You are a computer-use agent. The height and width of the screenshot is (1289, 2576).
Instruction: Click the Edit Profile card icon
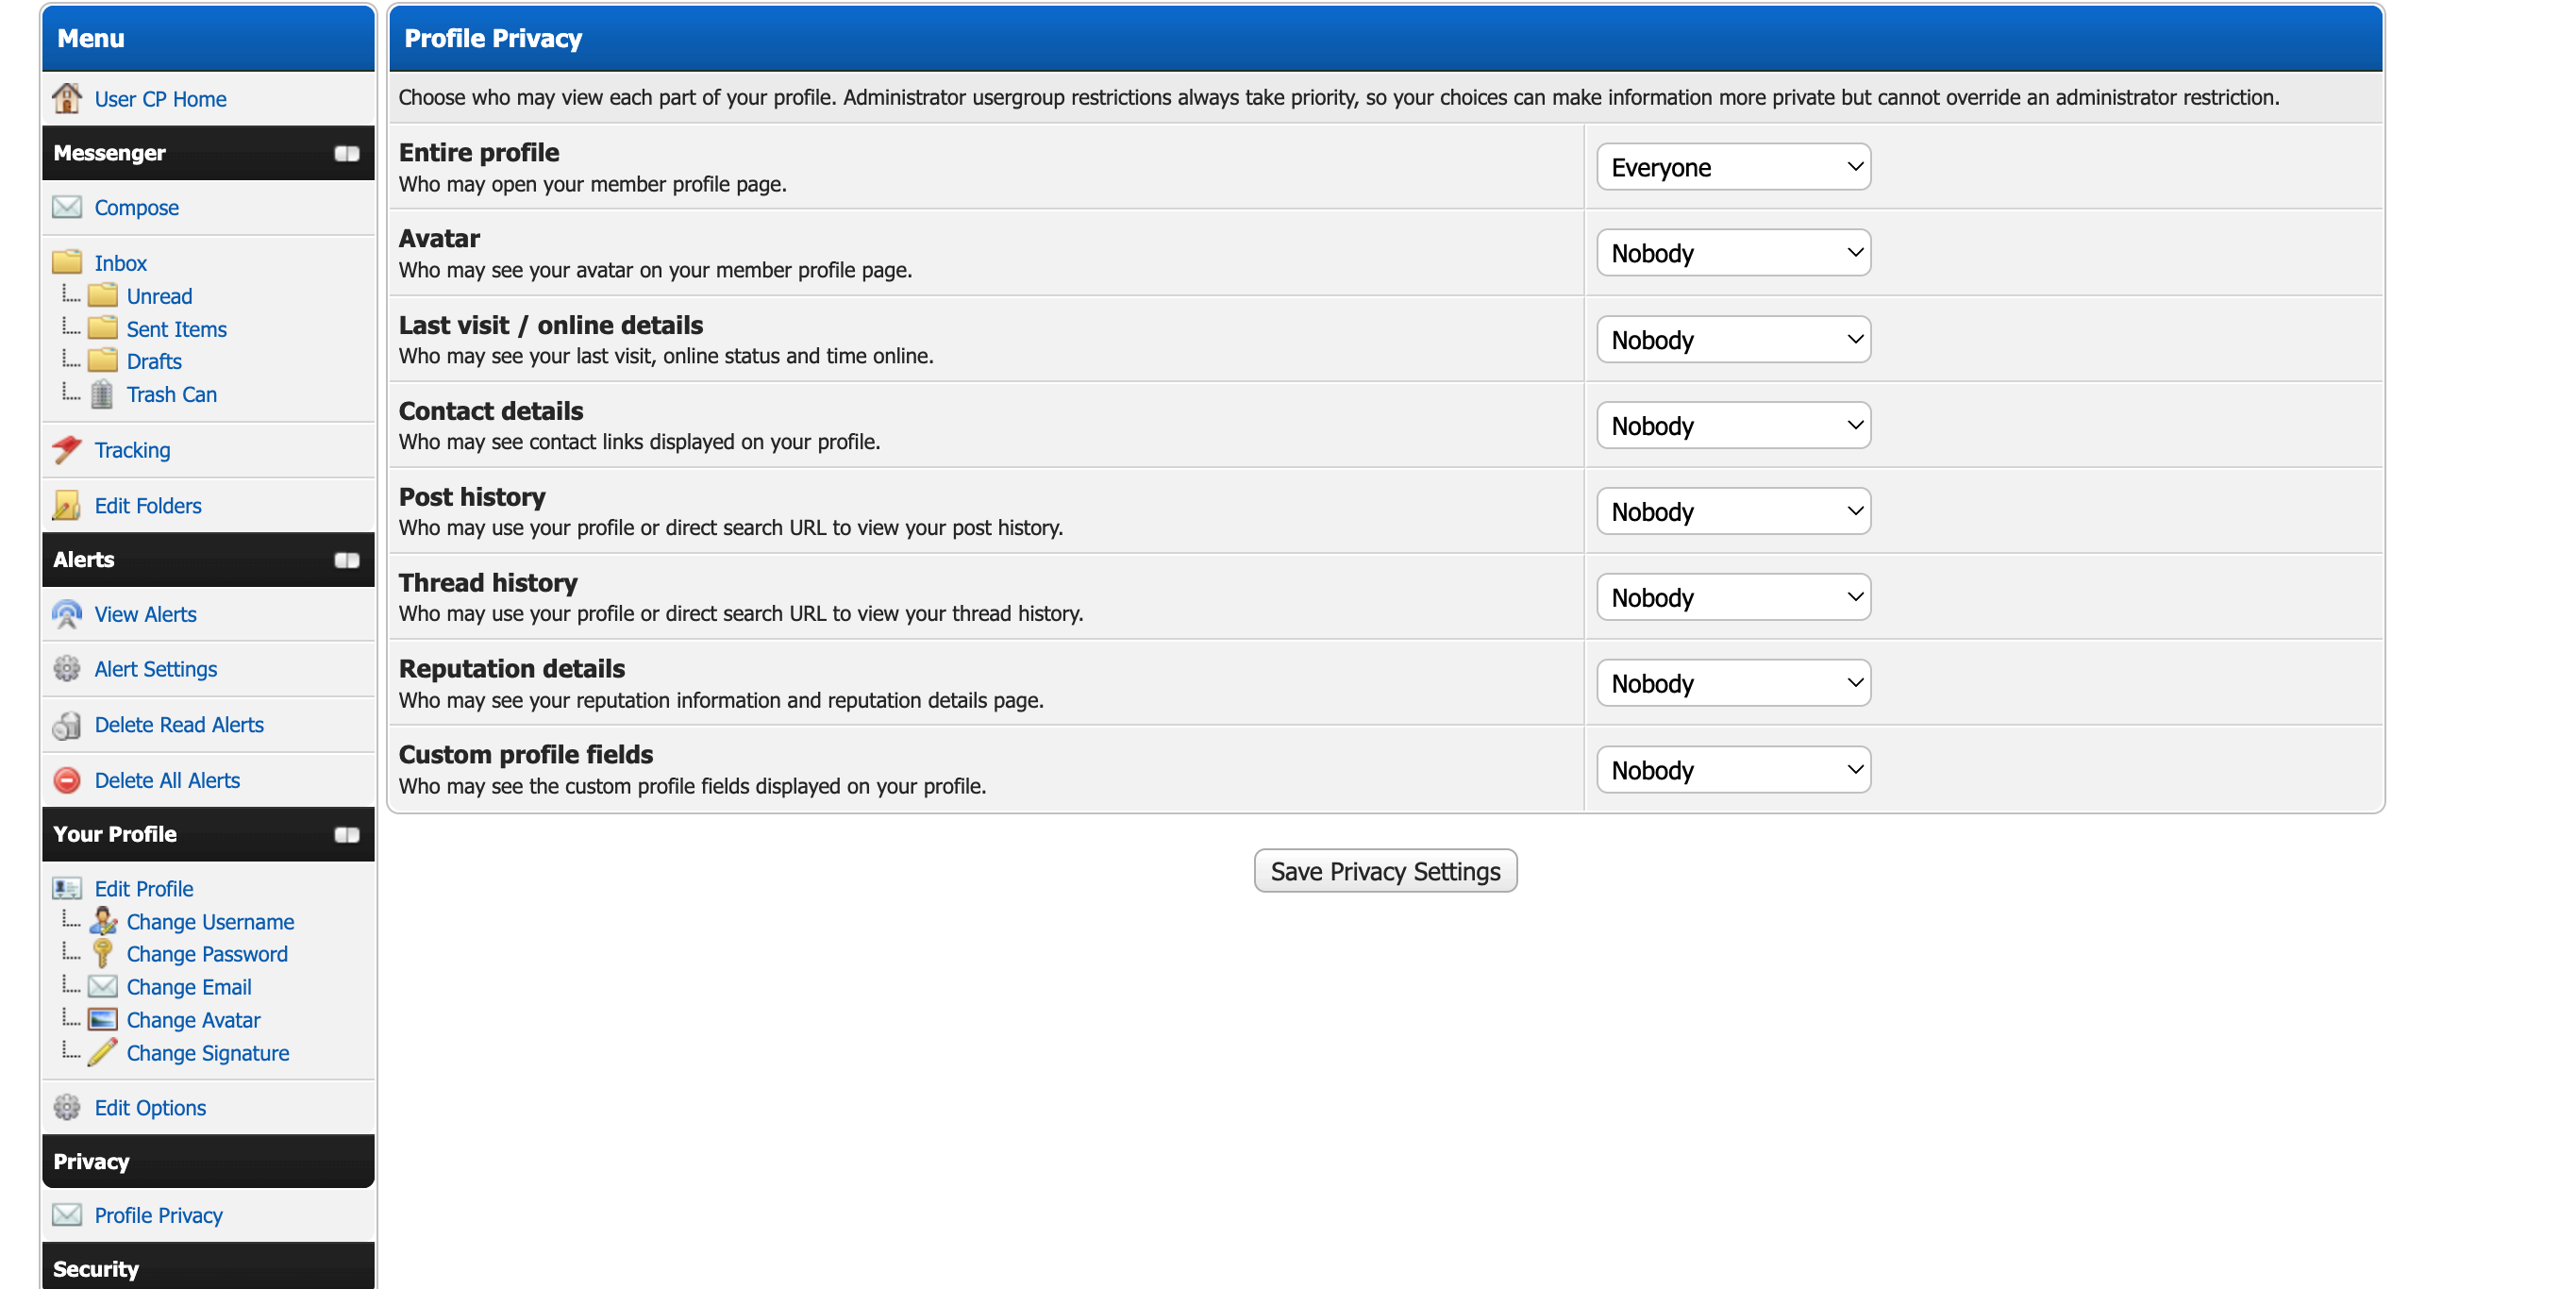[x=67, y=888]
